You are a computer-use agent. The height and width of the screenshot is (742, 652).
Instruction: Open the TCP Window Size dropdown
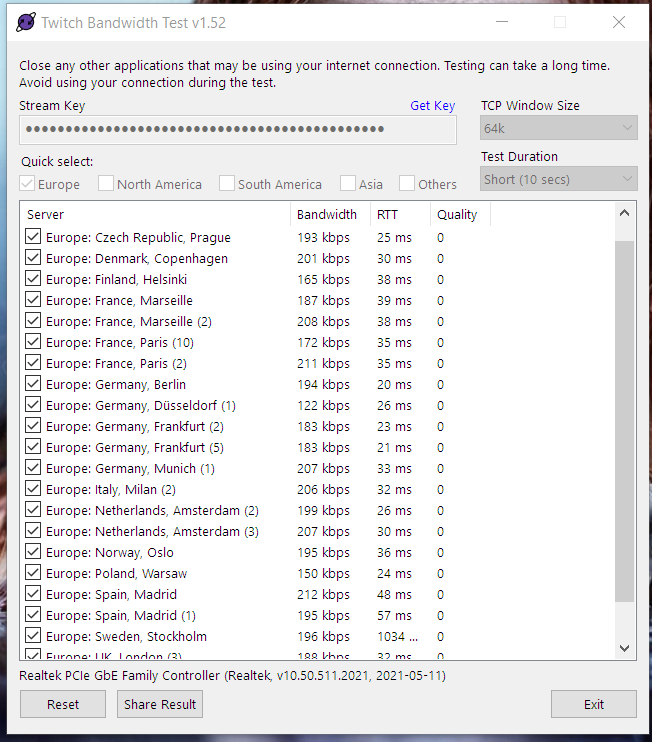[x=559, y=128]
